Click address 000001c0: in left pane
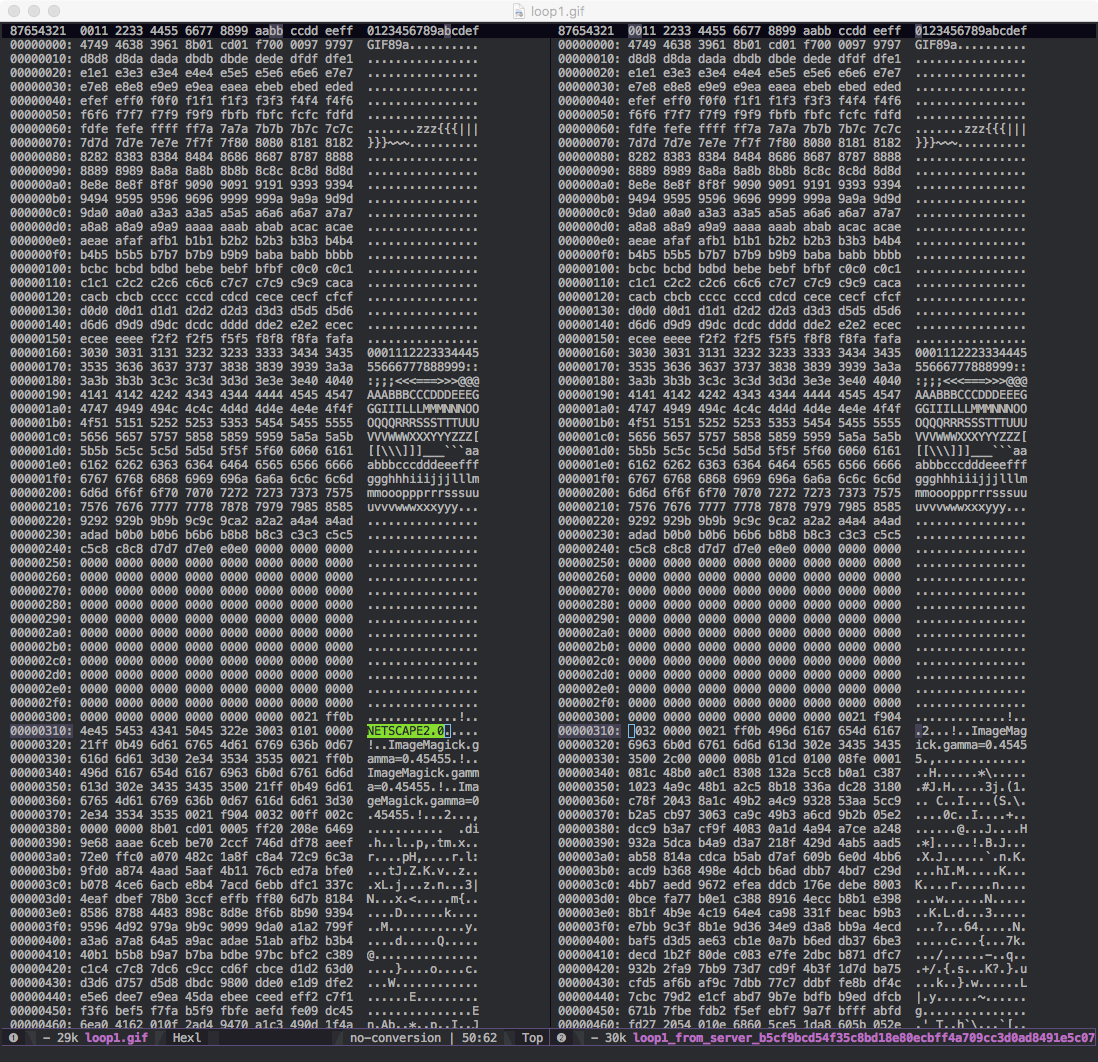 click(41, 437)
